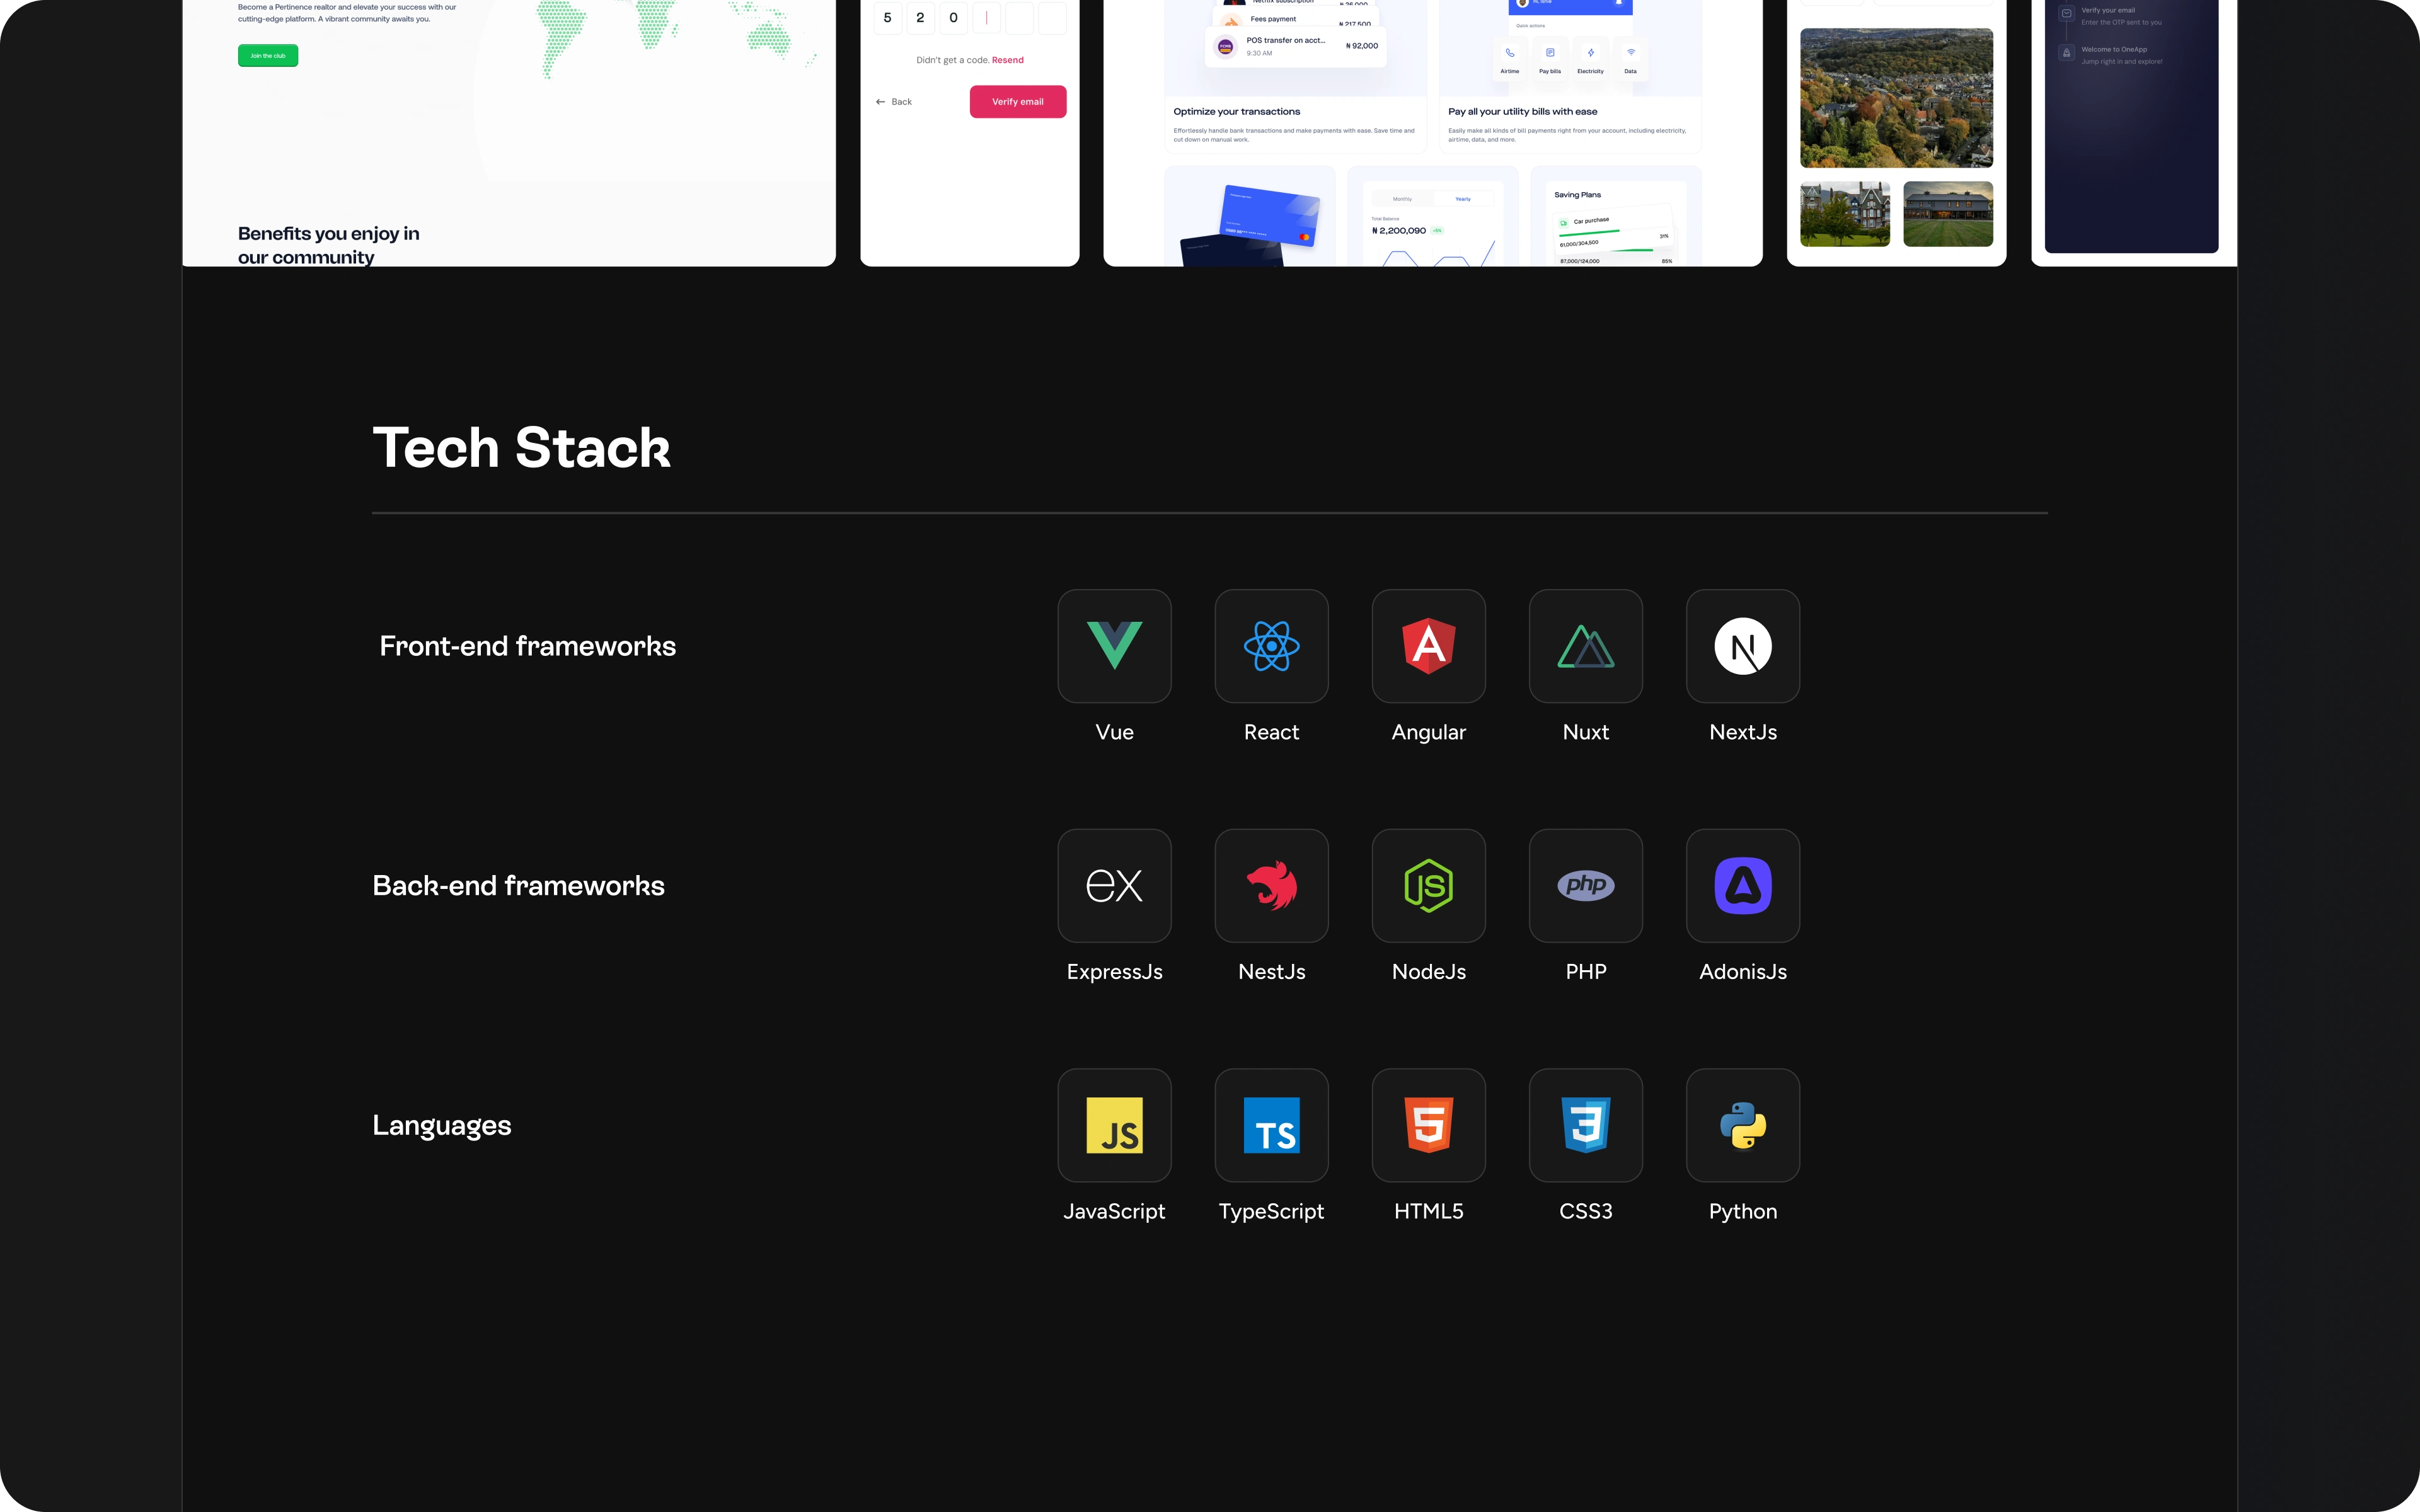Select the AdonisJs purple icon

(x=1742, y=885)
